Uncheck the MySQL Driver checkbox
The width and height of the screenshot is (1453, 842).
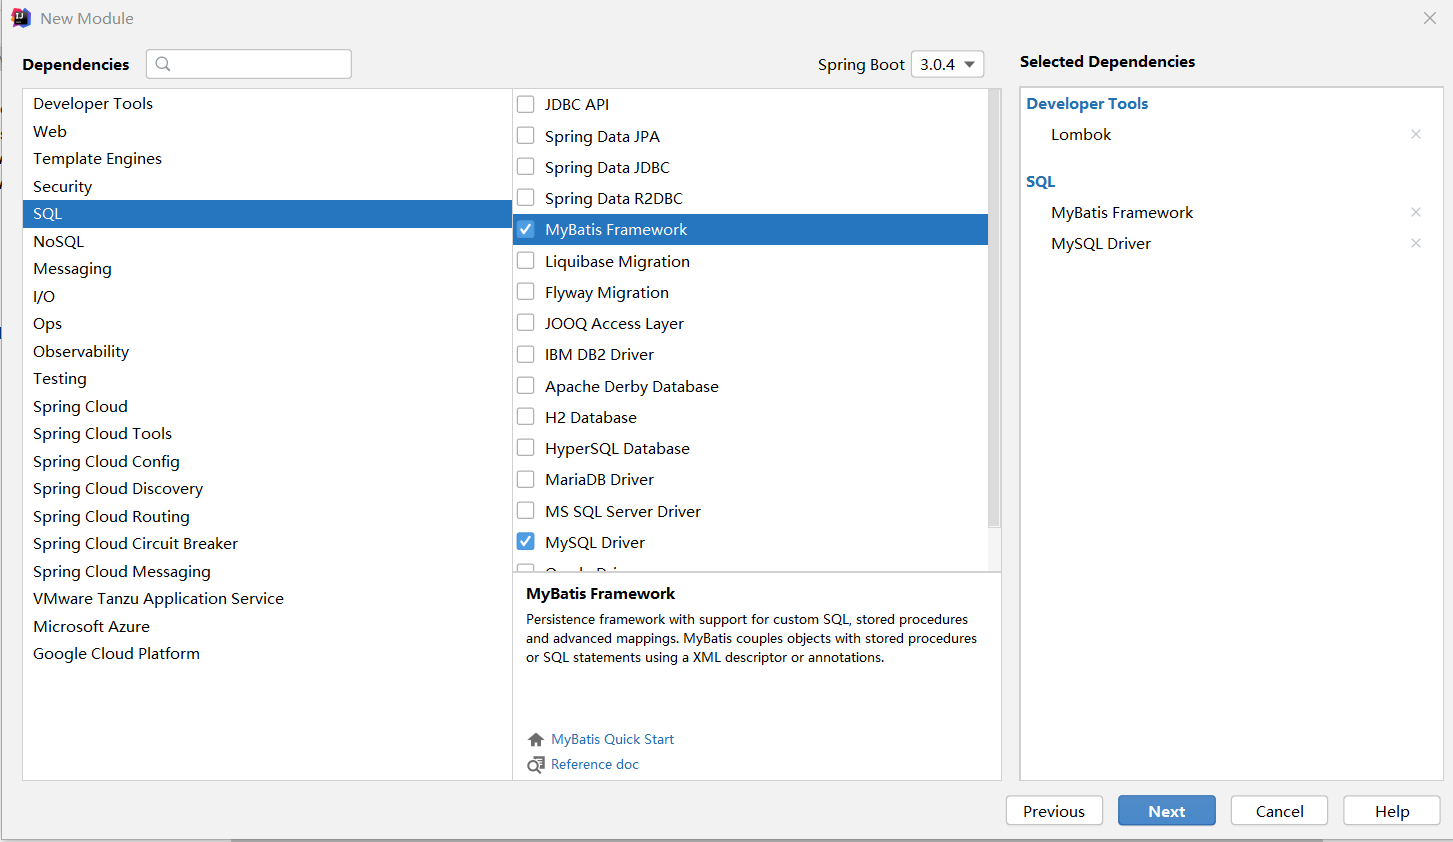(526, 542)
